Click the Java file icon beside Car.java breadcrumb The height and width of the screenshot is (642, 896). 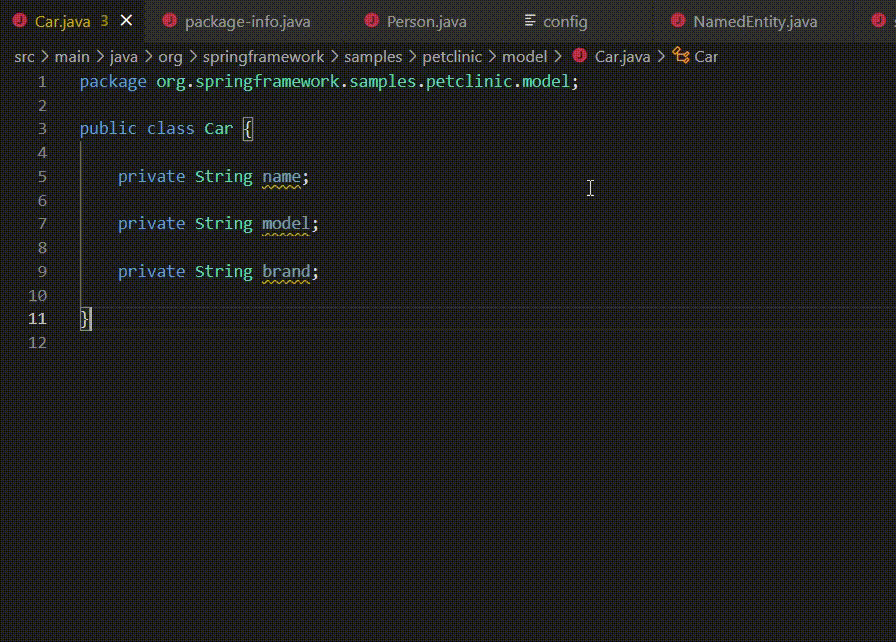click(x=578, y=57)
